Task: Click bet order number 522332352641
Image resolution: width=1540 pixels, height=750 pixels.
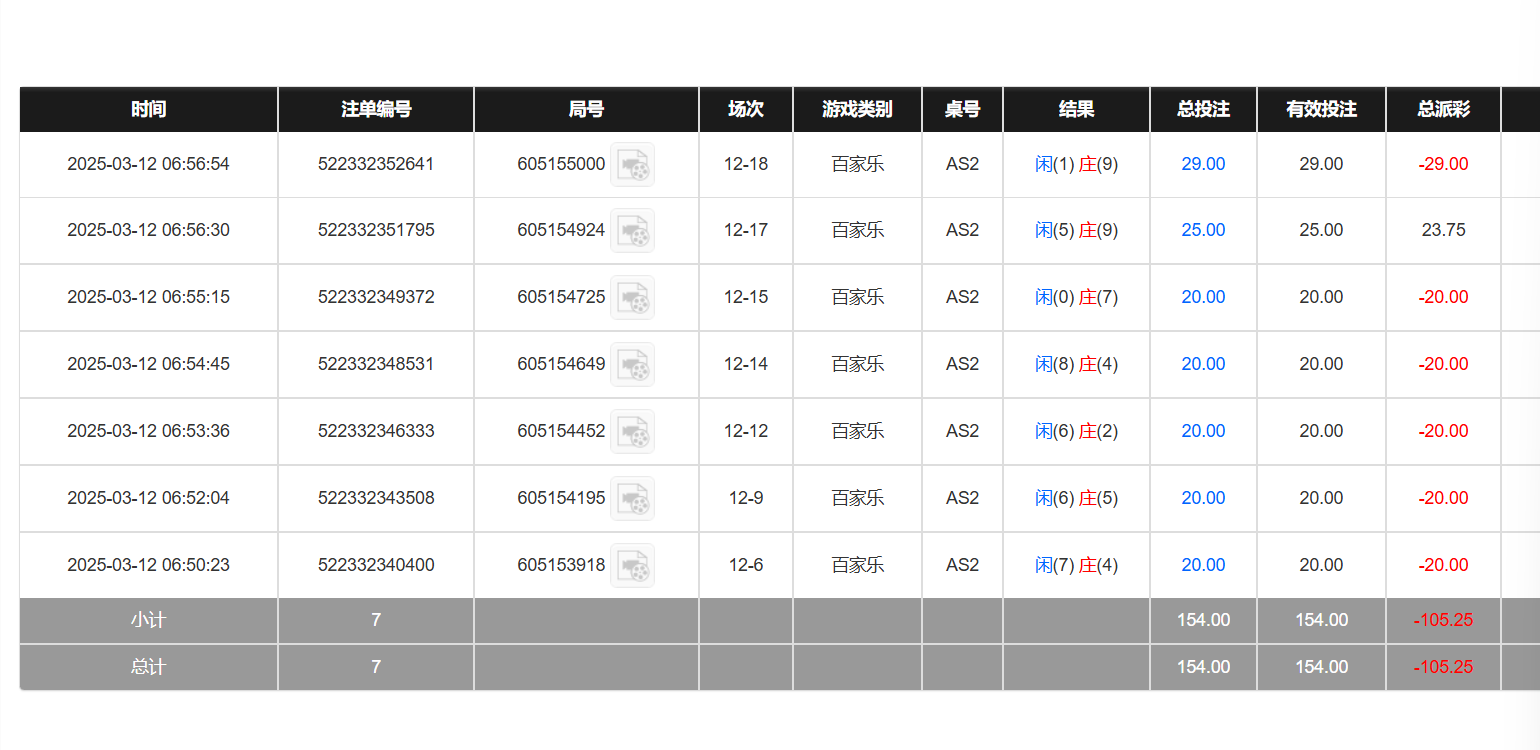Action: pos(376,164)
